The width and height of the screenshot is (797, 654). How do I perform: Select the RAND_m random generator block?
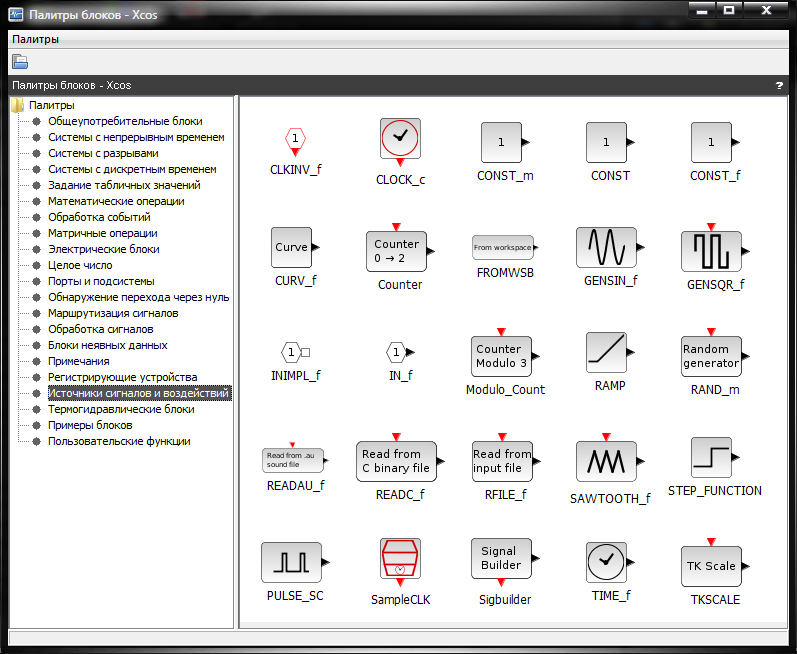(711, 356)
